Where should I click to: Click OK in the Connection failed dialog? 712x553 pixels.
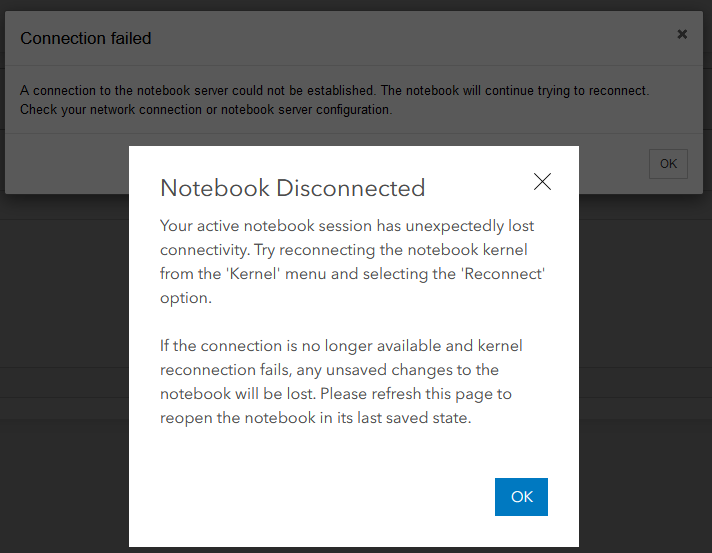point(668,164)
